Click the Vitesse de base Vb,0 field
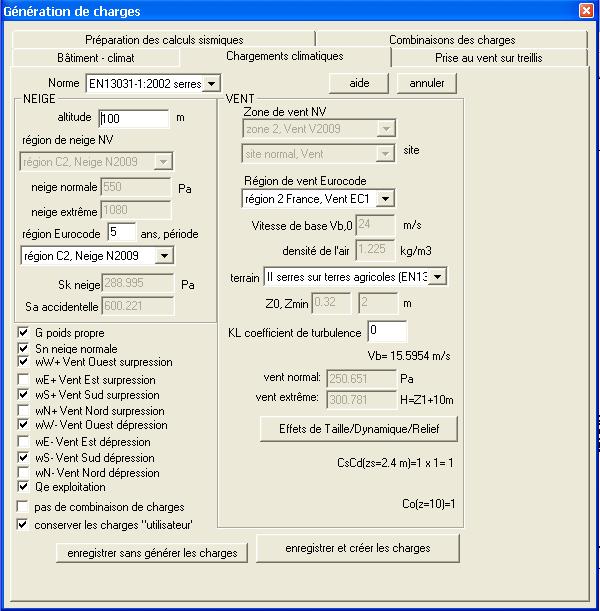600x611 pixels. (375, 224)
